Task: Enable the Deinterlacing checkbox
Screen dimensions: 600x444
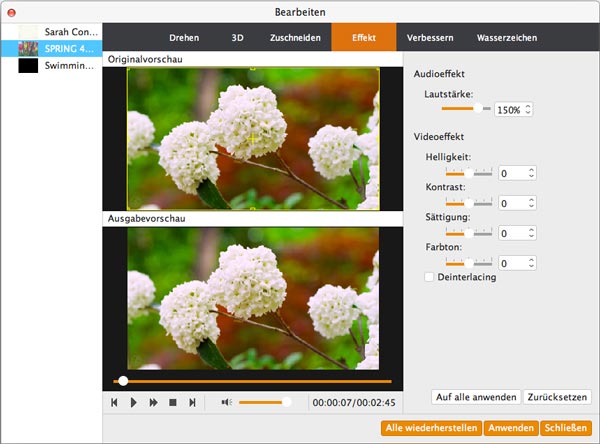Action: pyautogui.click(x=429, y=277)
